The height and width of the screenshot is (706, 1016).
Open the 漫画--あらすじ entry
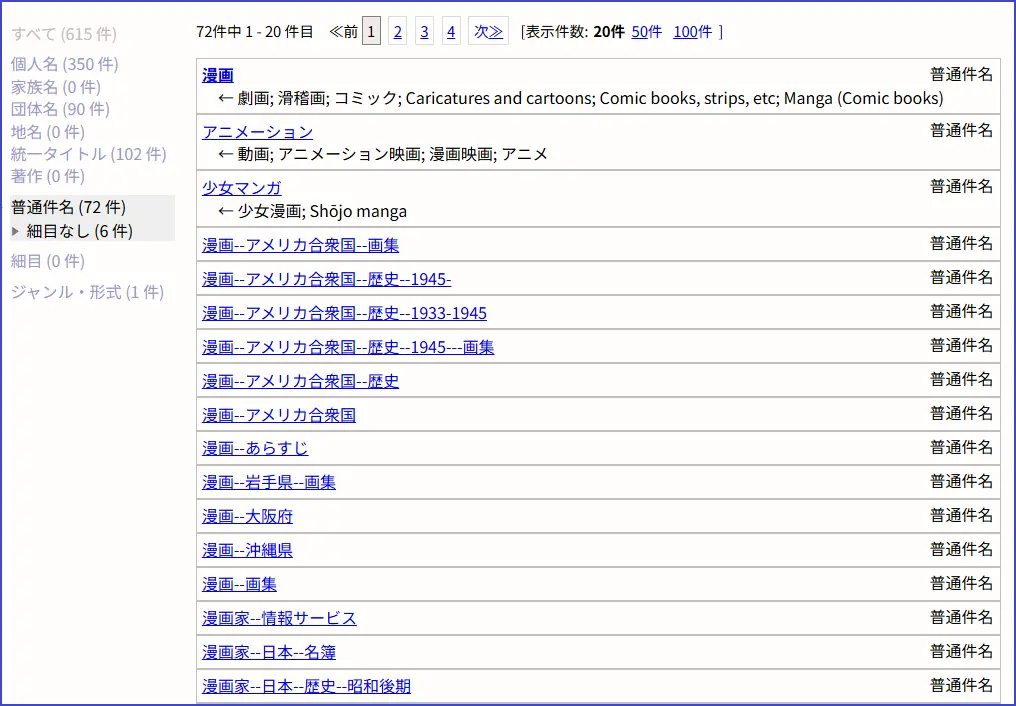(255, 448)
